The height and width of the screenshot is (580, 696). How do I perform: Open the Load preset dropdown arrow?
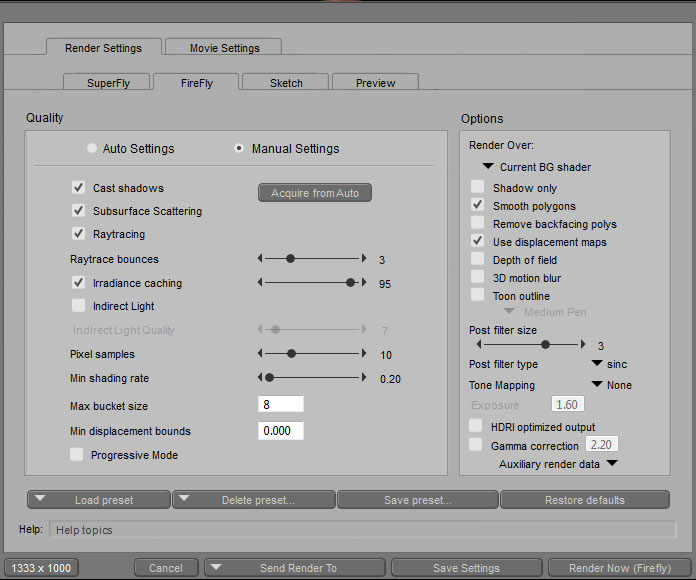(40, 499)
